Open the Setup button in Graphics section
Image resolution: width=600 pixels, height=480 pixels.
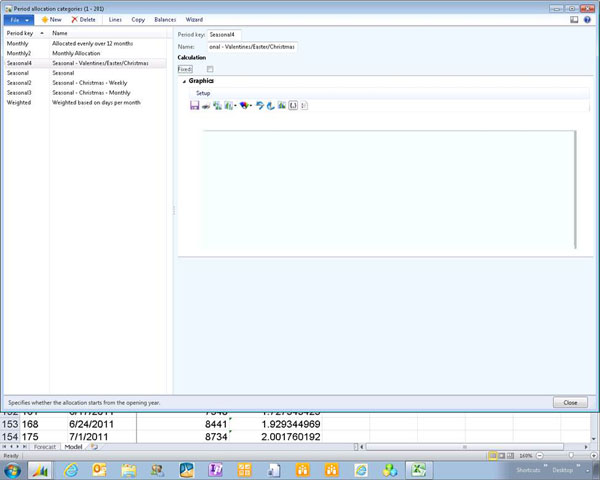[x=203, y=93]
